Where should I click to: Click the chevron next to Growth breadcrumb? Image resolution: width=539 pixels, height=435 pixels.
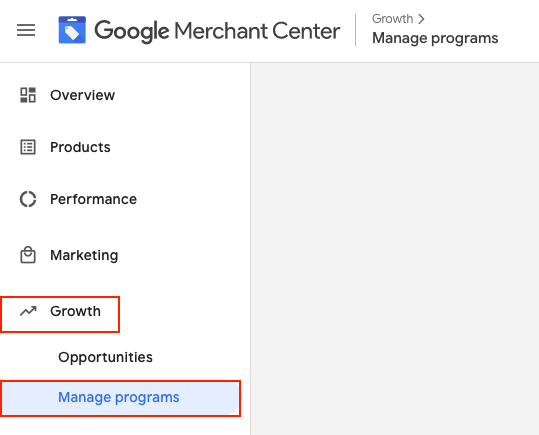(421, 19)
